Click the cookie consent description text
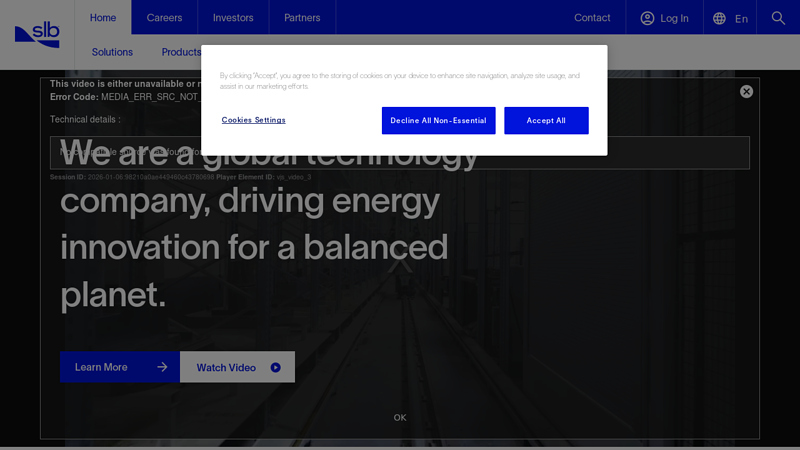Screen dimensions: 800x450 (399, 81)
